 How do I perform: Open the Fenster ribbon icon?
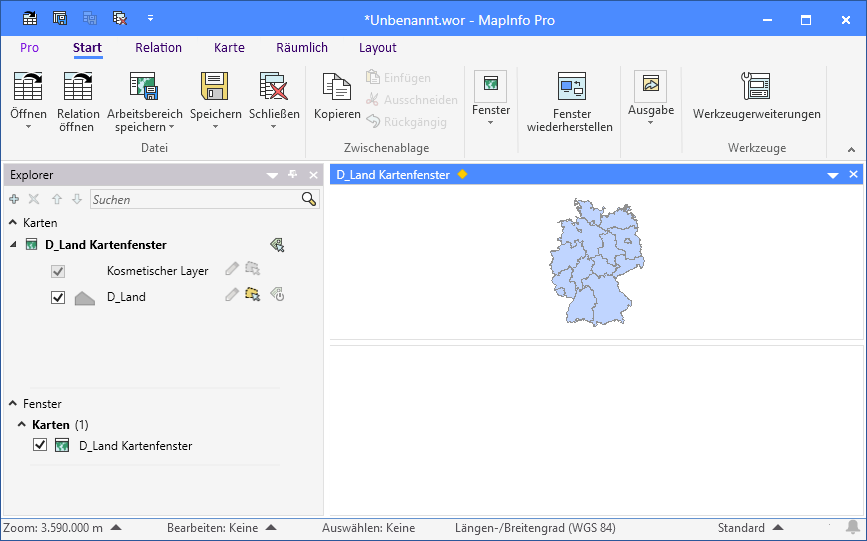(490, 85)
